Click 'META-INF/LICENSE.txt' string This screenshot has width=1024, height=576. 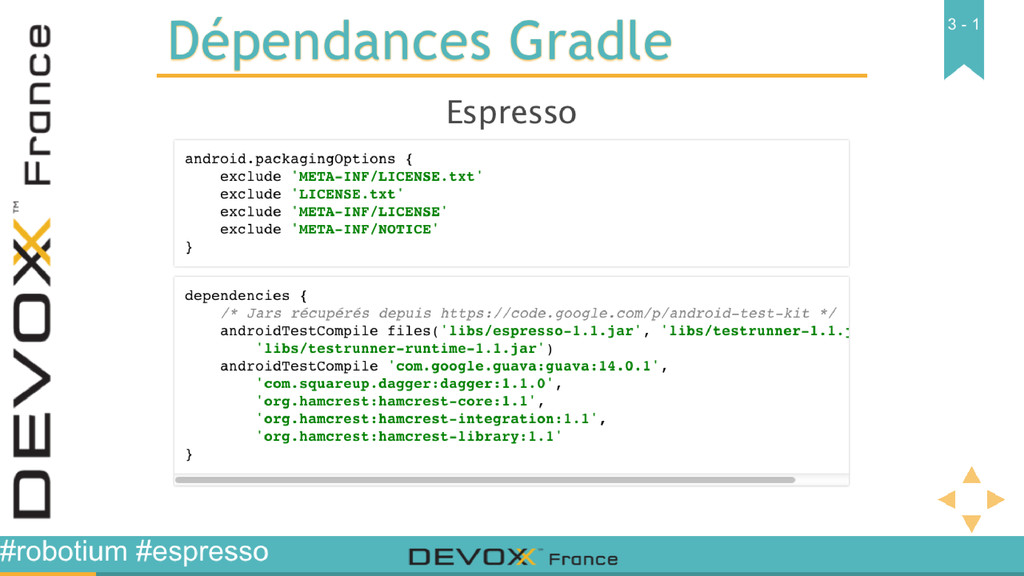[x=387, y=176]
